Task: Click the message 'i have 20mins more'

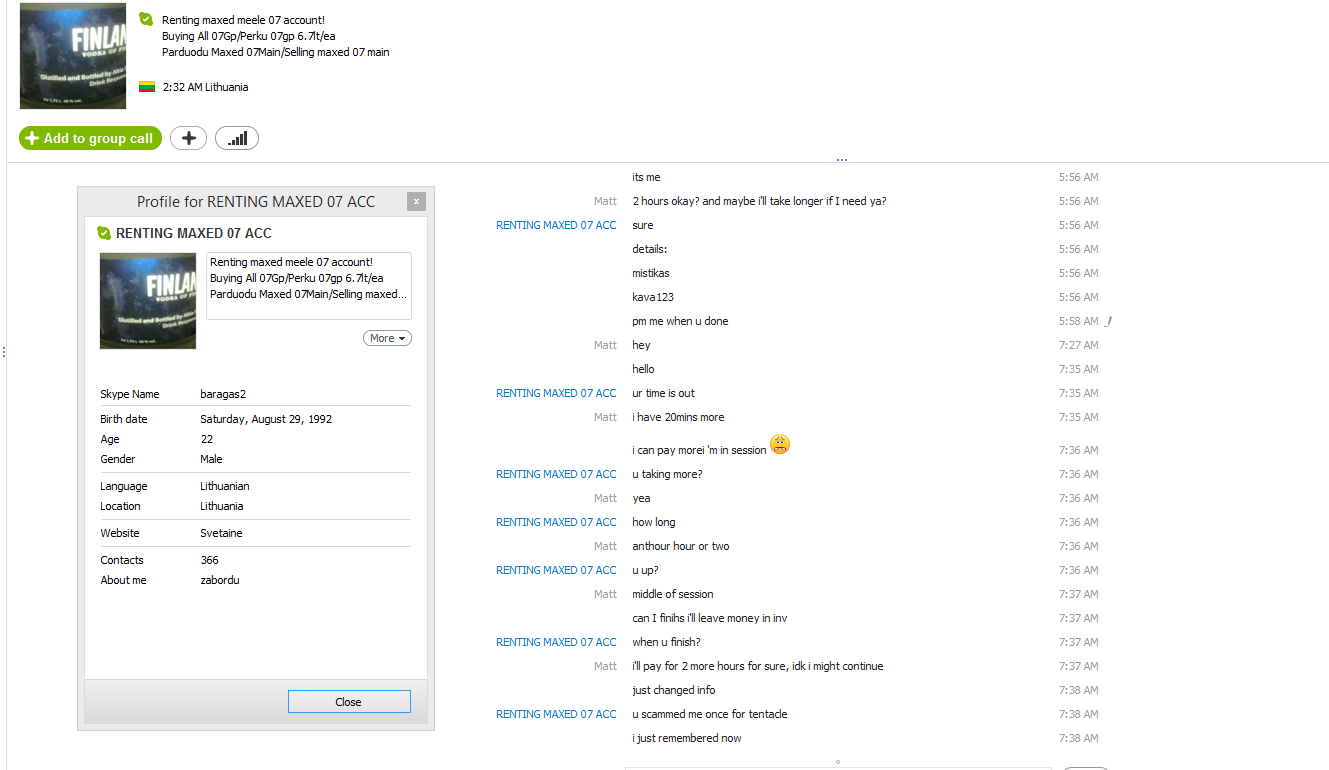Action: [678, 417]
